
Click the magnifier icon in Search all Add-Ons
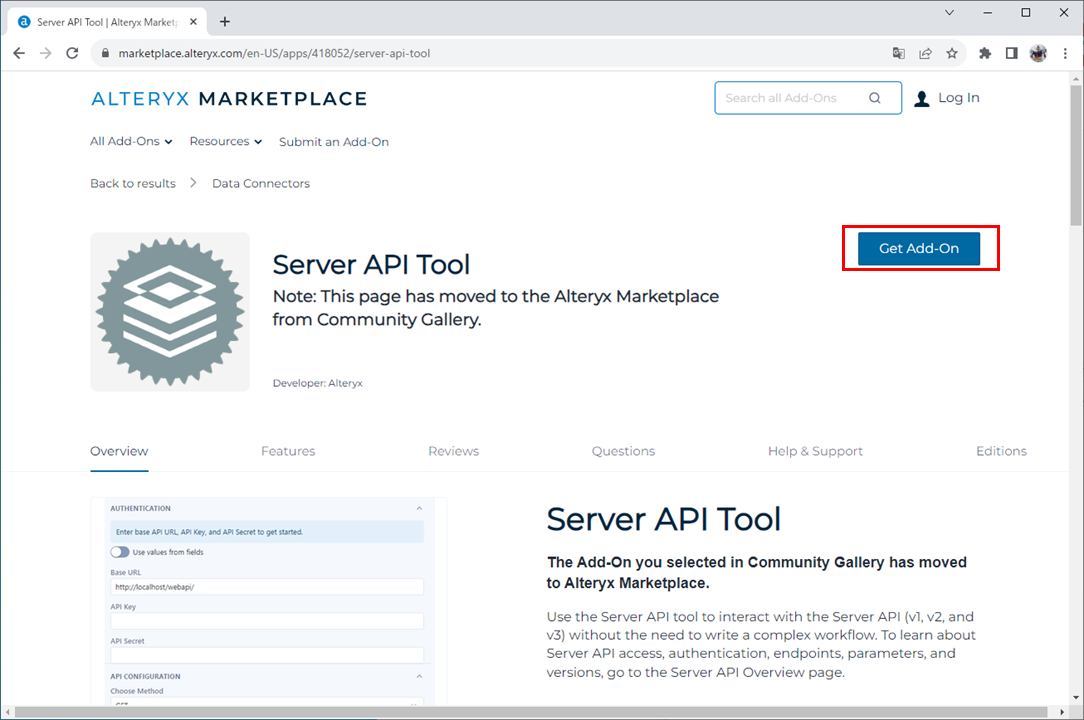tap(875, 98)
